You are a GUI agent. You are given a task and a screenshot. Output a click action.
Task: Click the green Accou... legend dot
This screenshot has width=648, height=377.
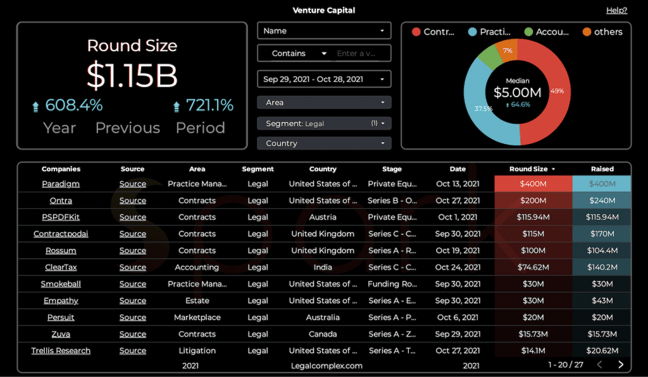point(529,32)
